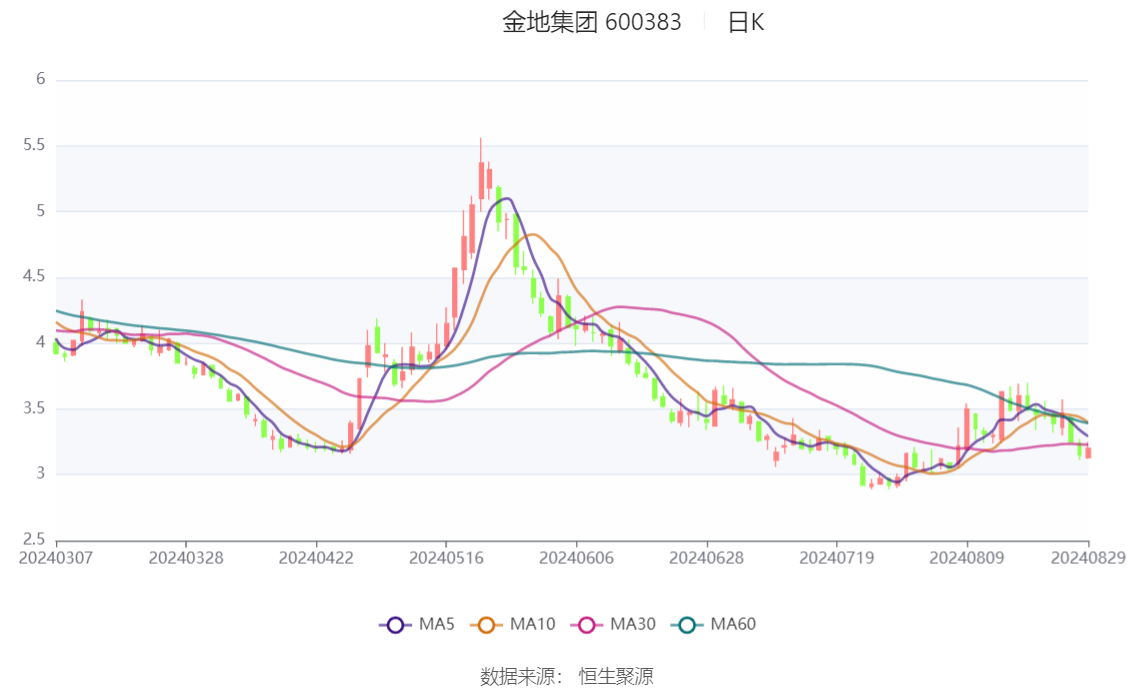The image size is (1134, 689).
Task: Click the y-axis value 3
Action: [40, 474]
